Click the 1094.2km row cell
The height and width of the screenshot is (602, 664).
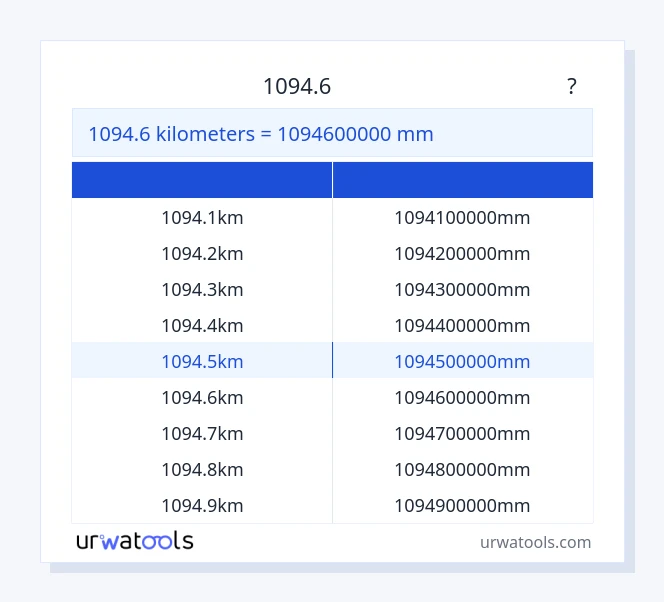tap(202, 253)
